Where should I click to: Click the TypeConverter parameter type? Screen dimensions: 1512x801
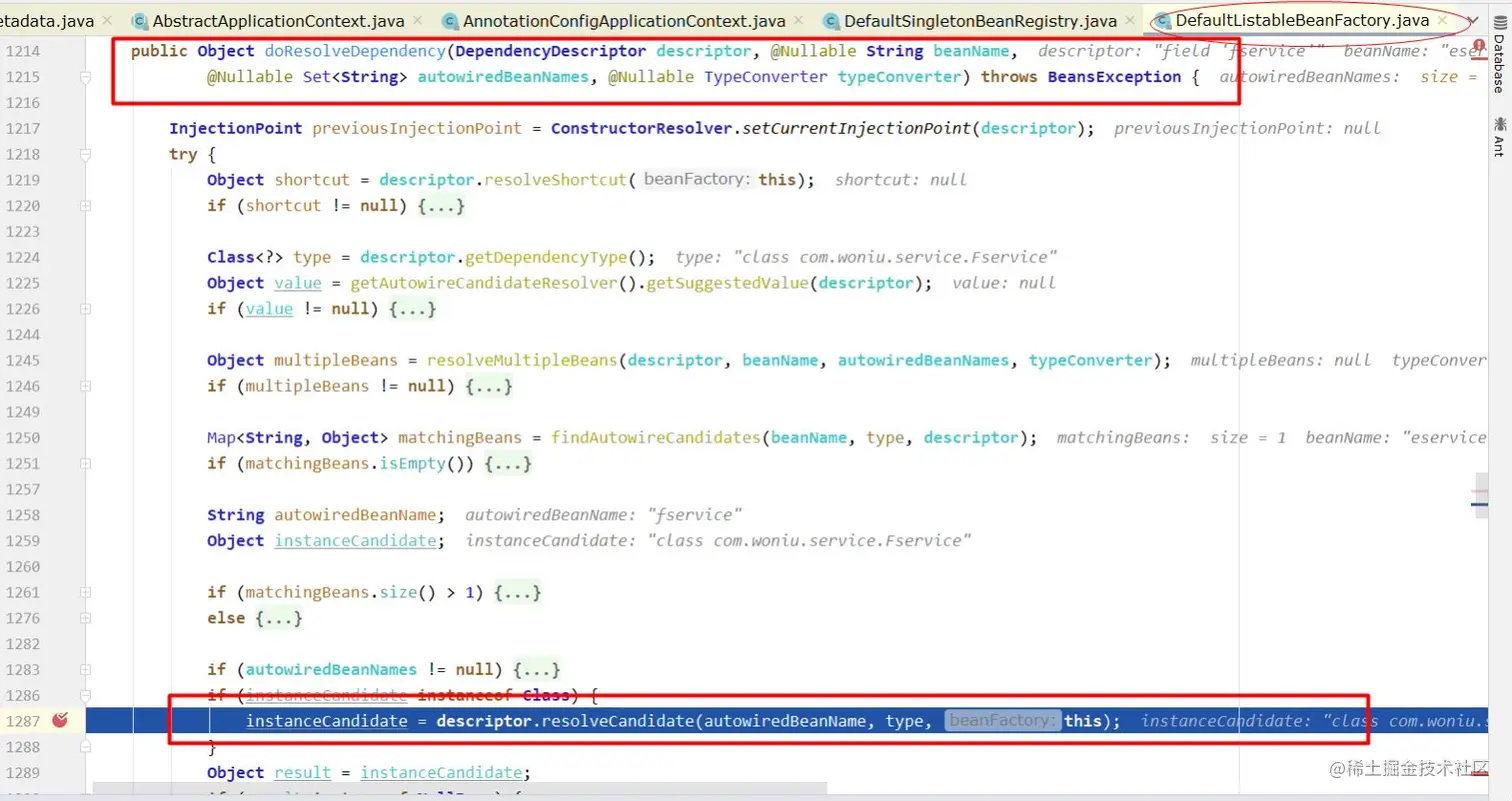pyautogui.click(x=766, y=77)
